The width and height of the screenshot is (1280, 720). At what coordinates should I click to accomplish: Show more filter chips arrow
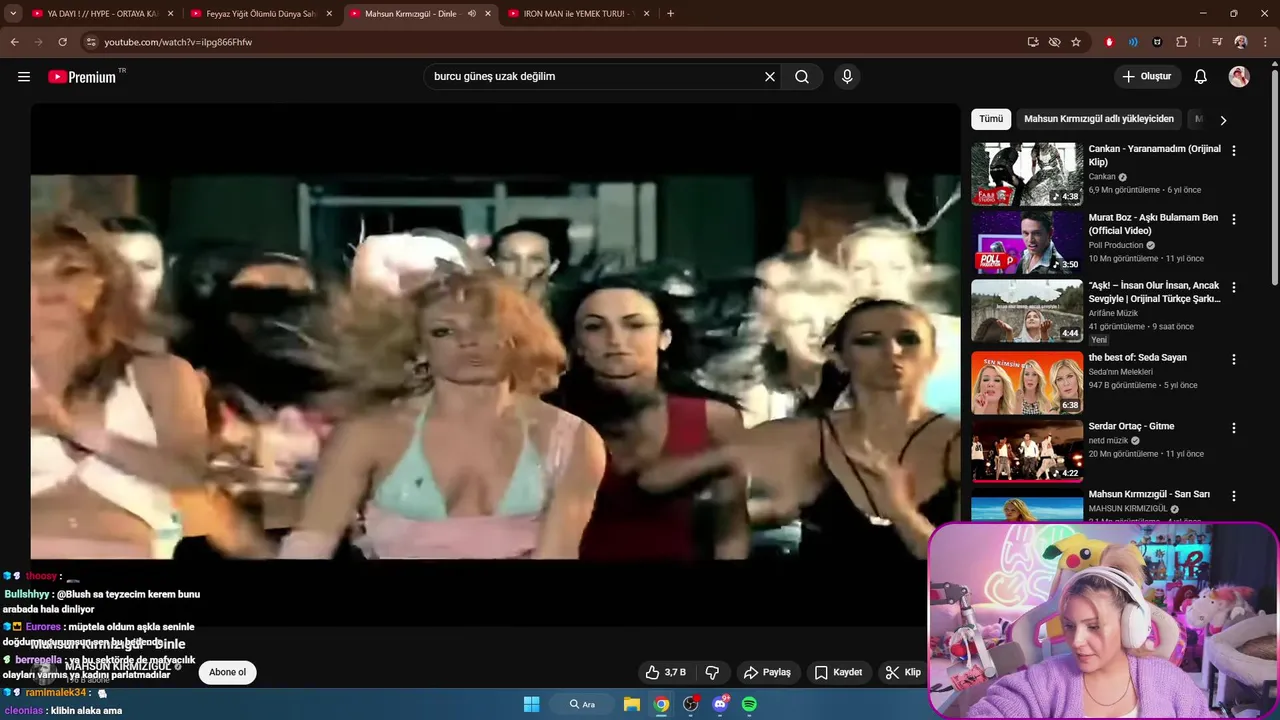[x=1223, y=120]
